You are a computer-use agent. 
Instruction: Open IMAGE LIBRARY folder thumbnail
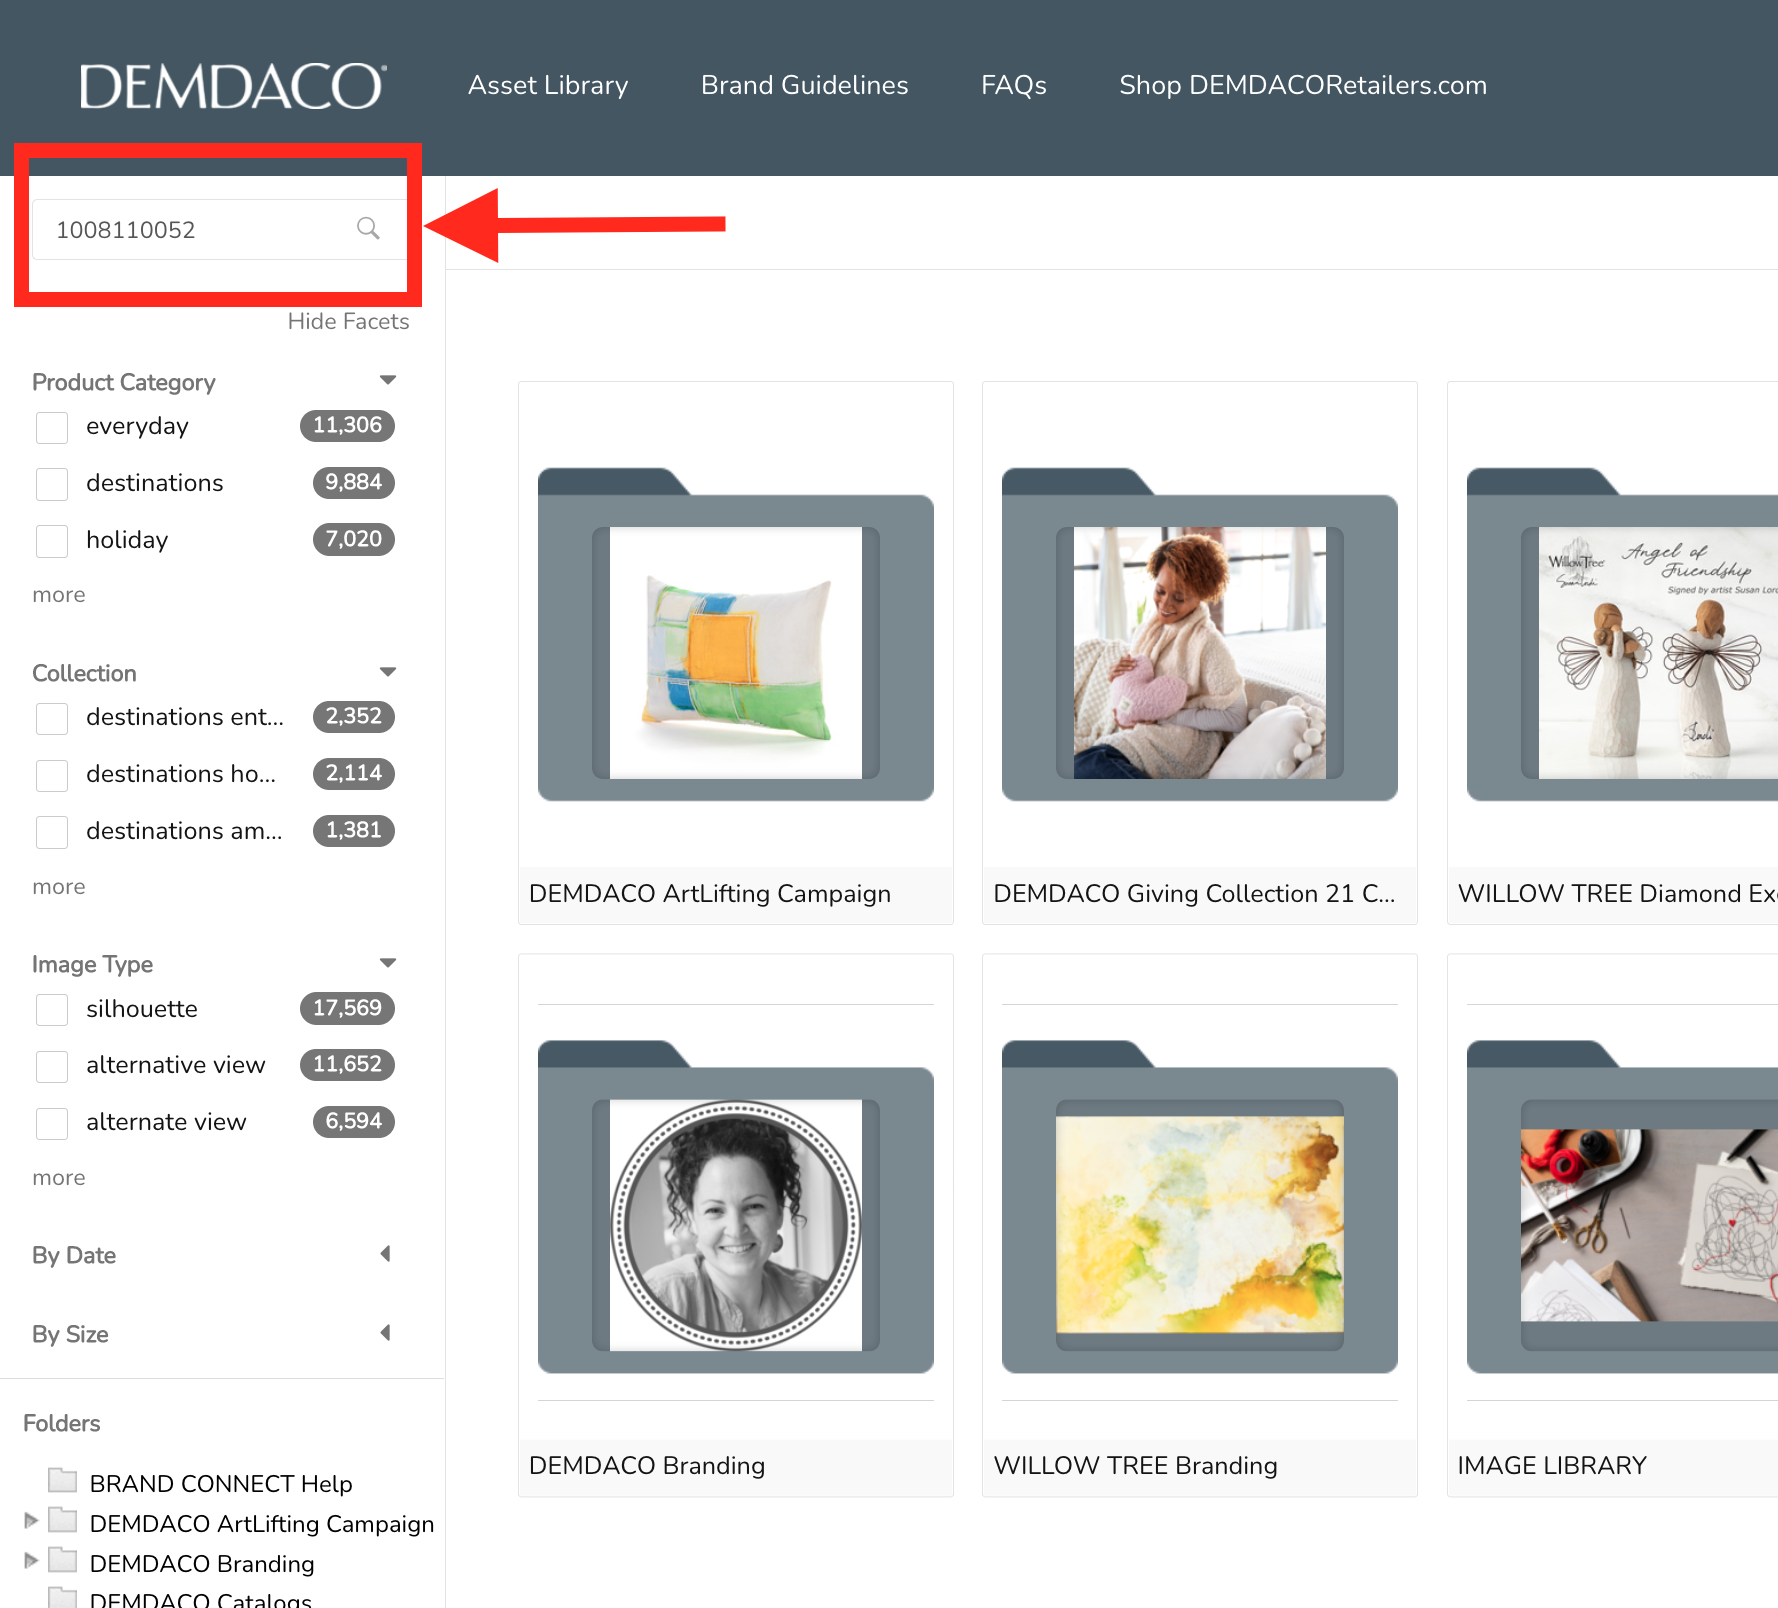point(1622,1206)
